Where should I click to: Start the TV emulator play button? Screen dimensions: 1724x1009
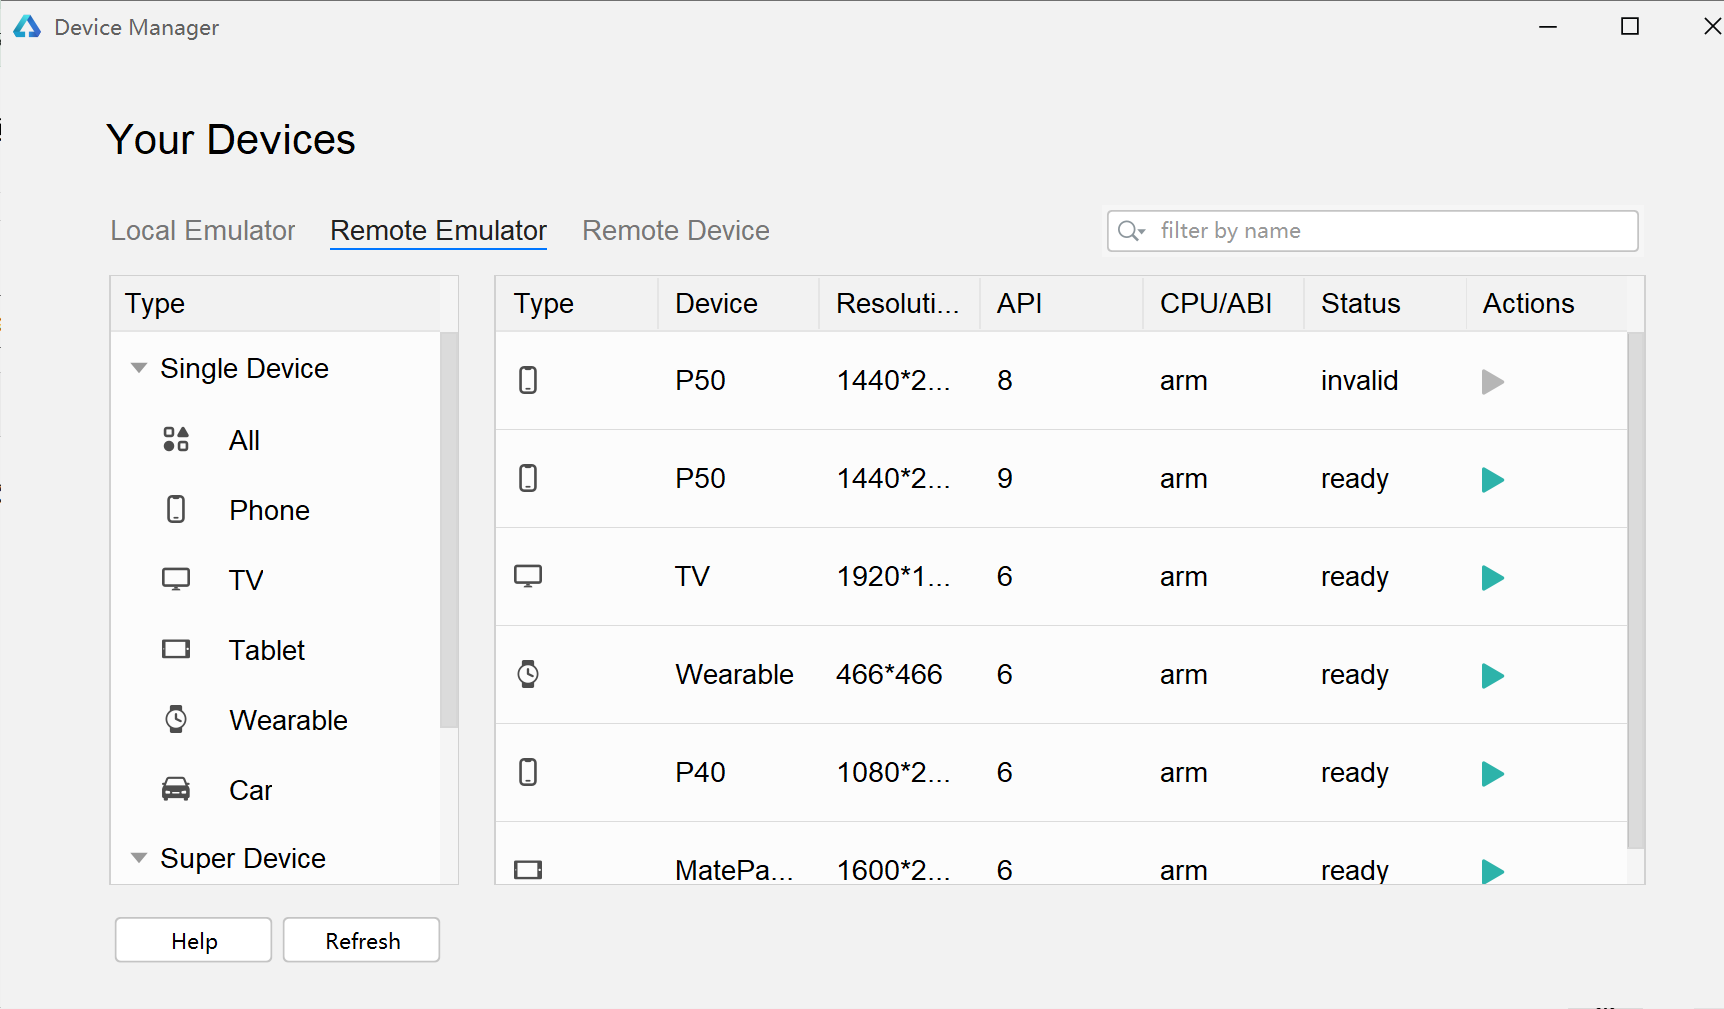tap(1492, 578)
